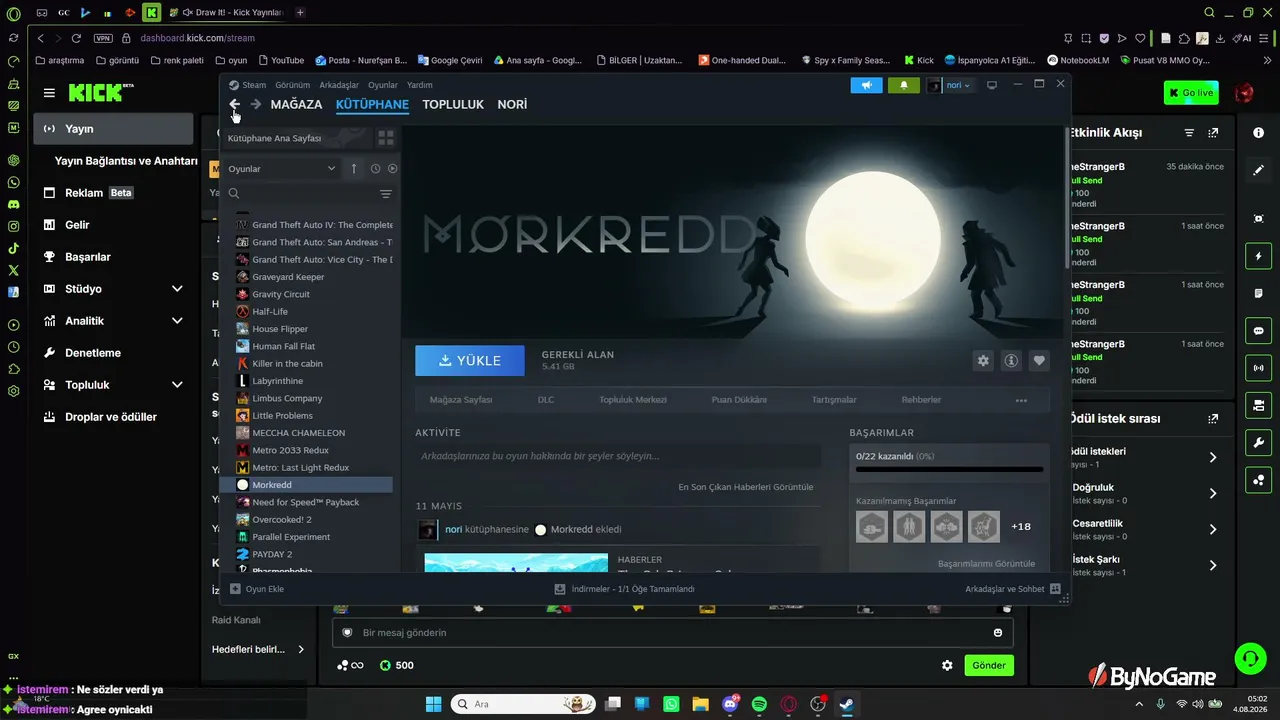
Task: Open Morkredd game settings gear
Action: click(x=983, y=361)
